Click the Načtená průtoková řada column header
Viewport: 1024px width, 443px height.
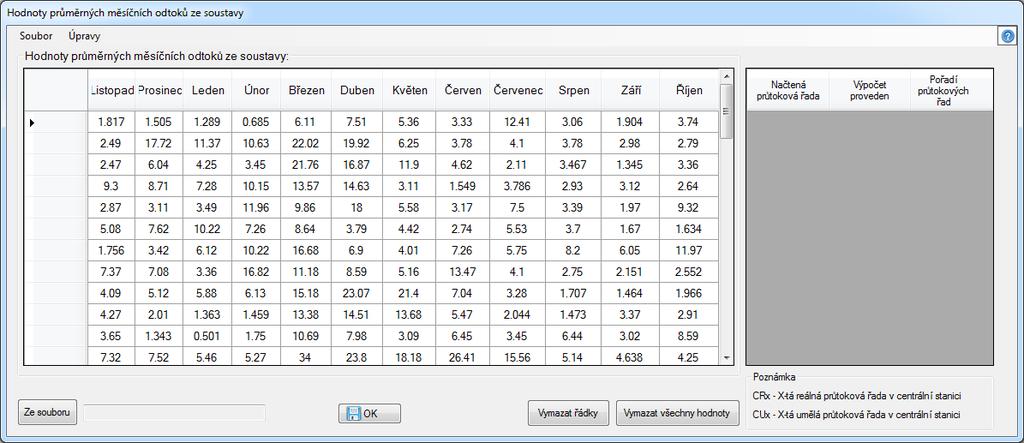[x=788, y=90]
